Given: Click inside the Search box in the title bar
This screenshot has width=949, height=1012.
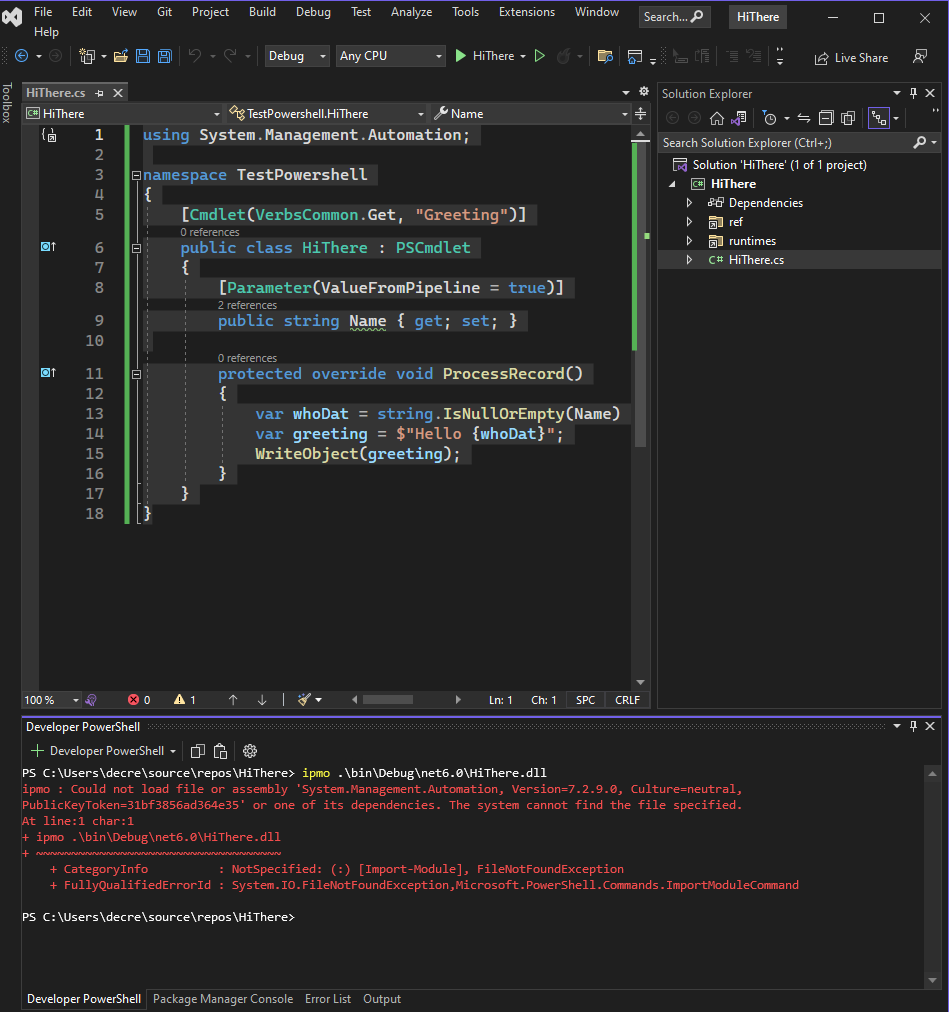Looking at the screenshot, I should [673, 16].
